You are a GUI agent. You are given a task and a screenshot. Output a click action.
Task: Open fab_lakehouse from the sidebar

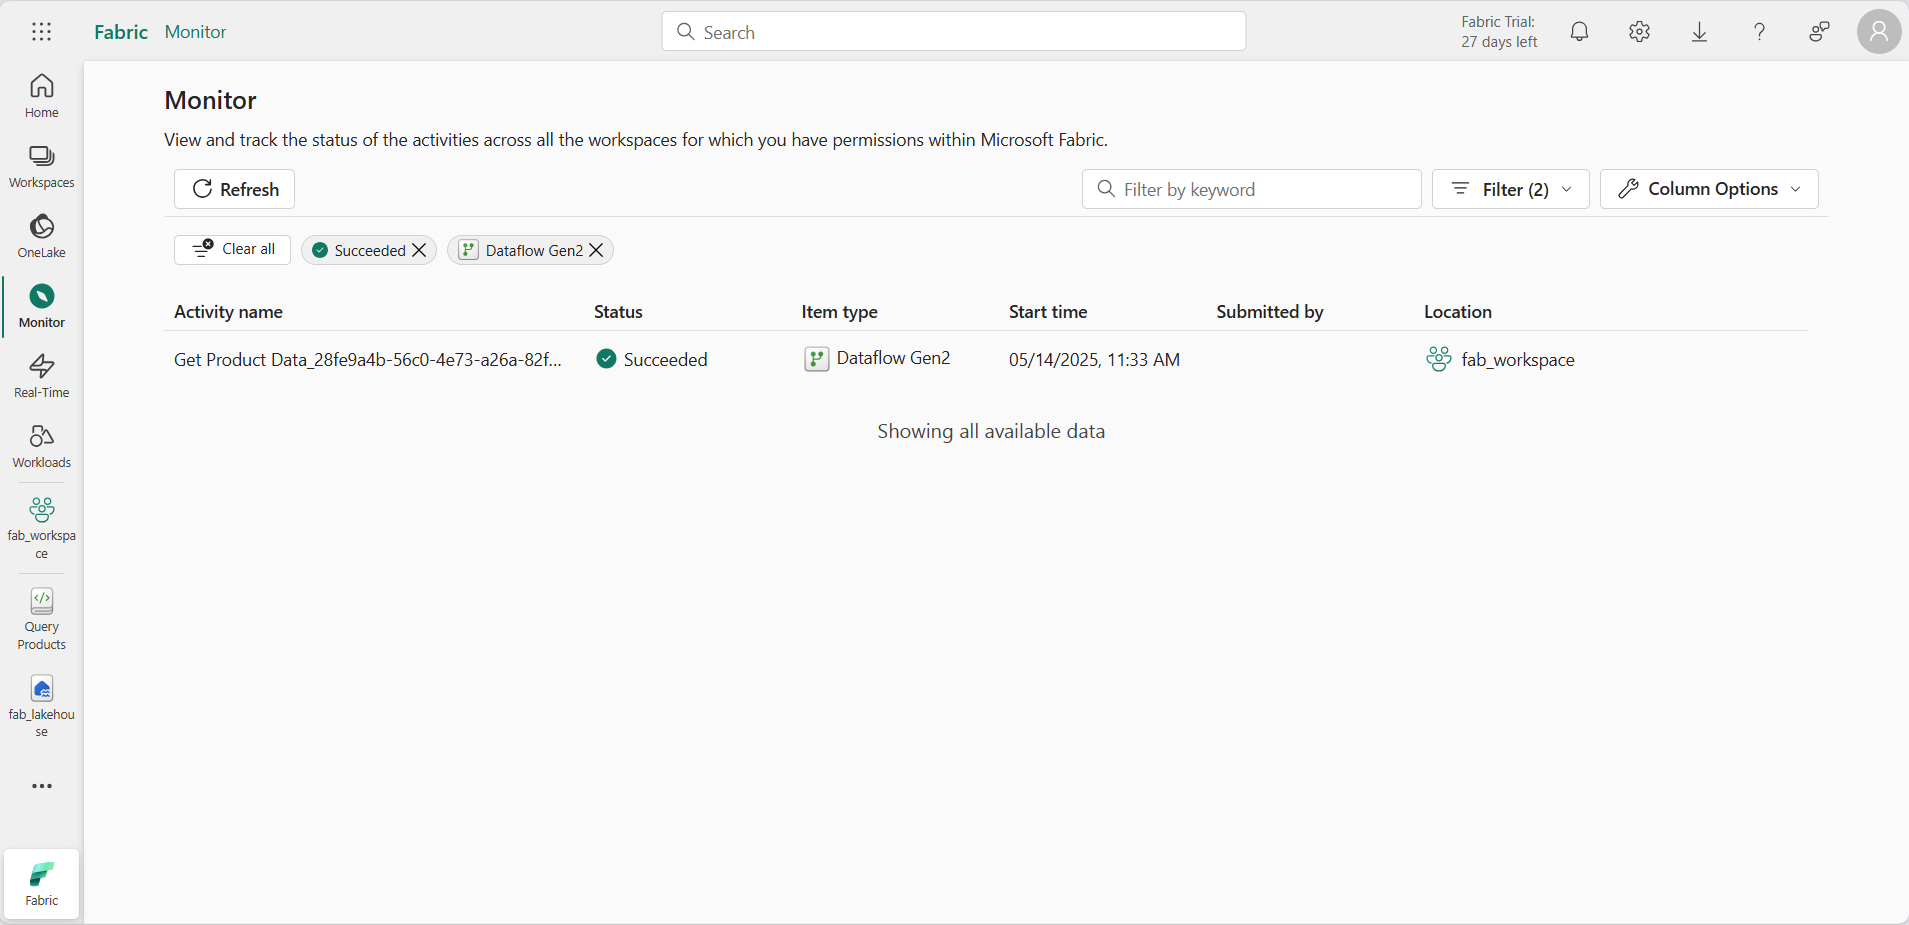(x=42, y=706)
